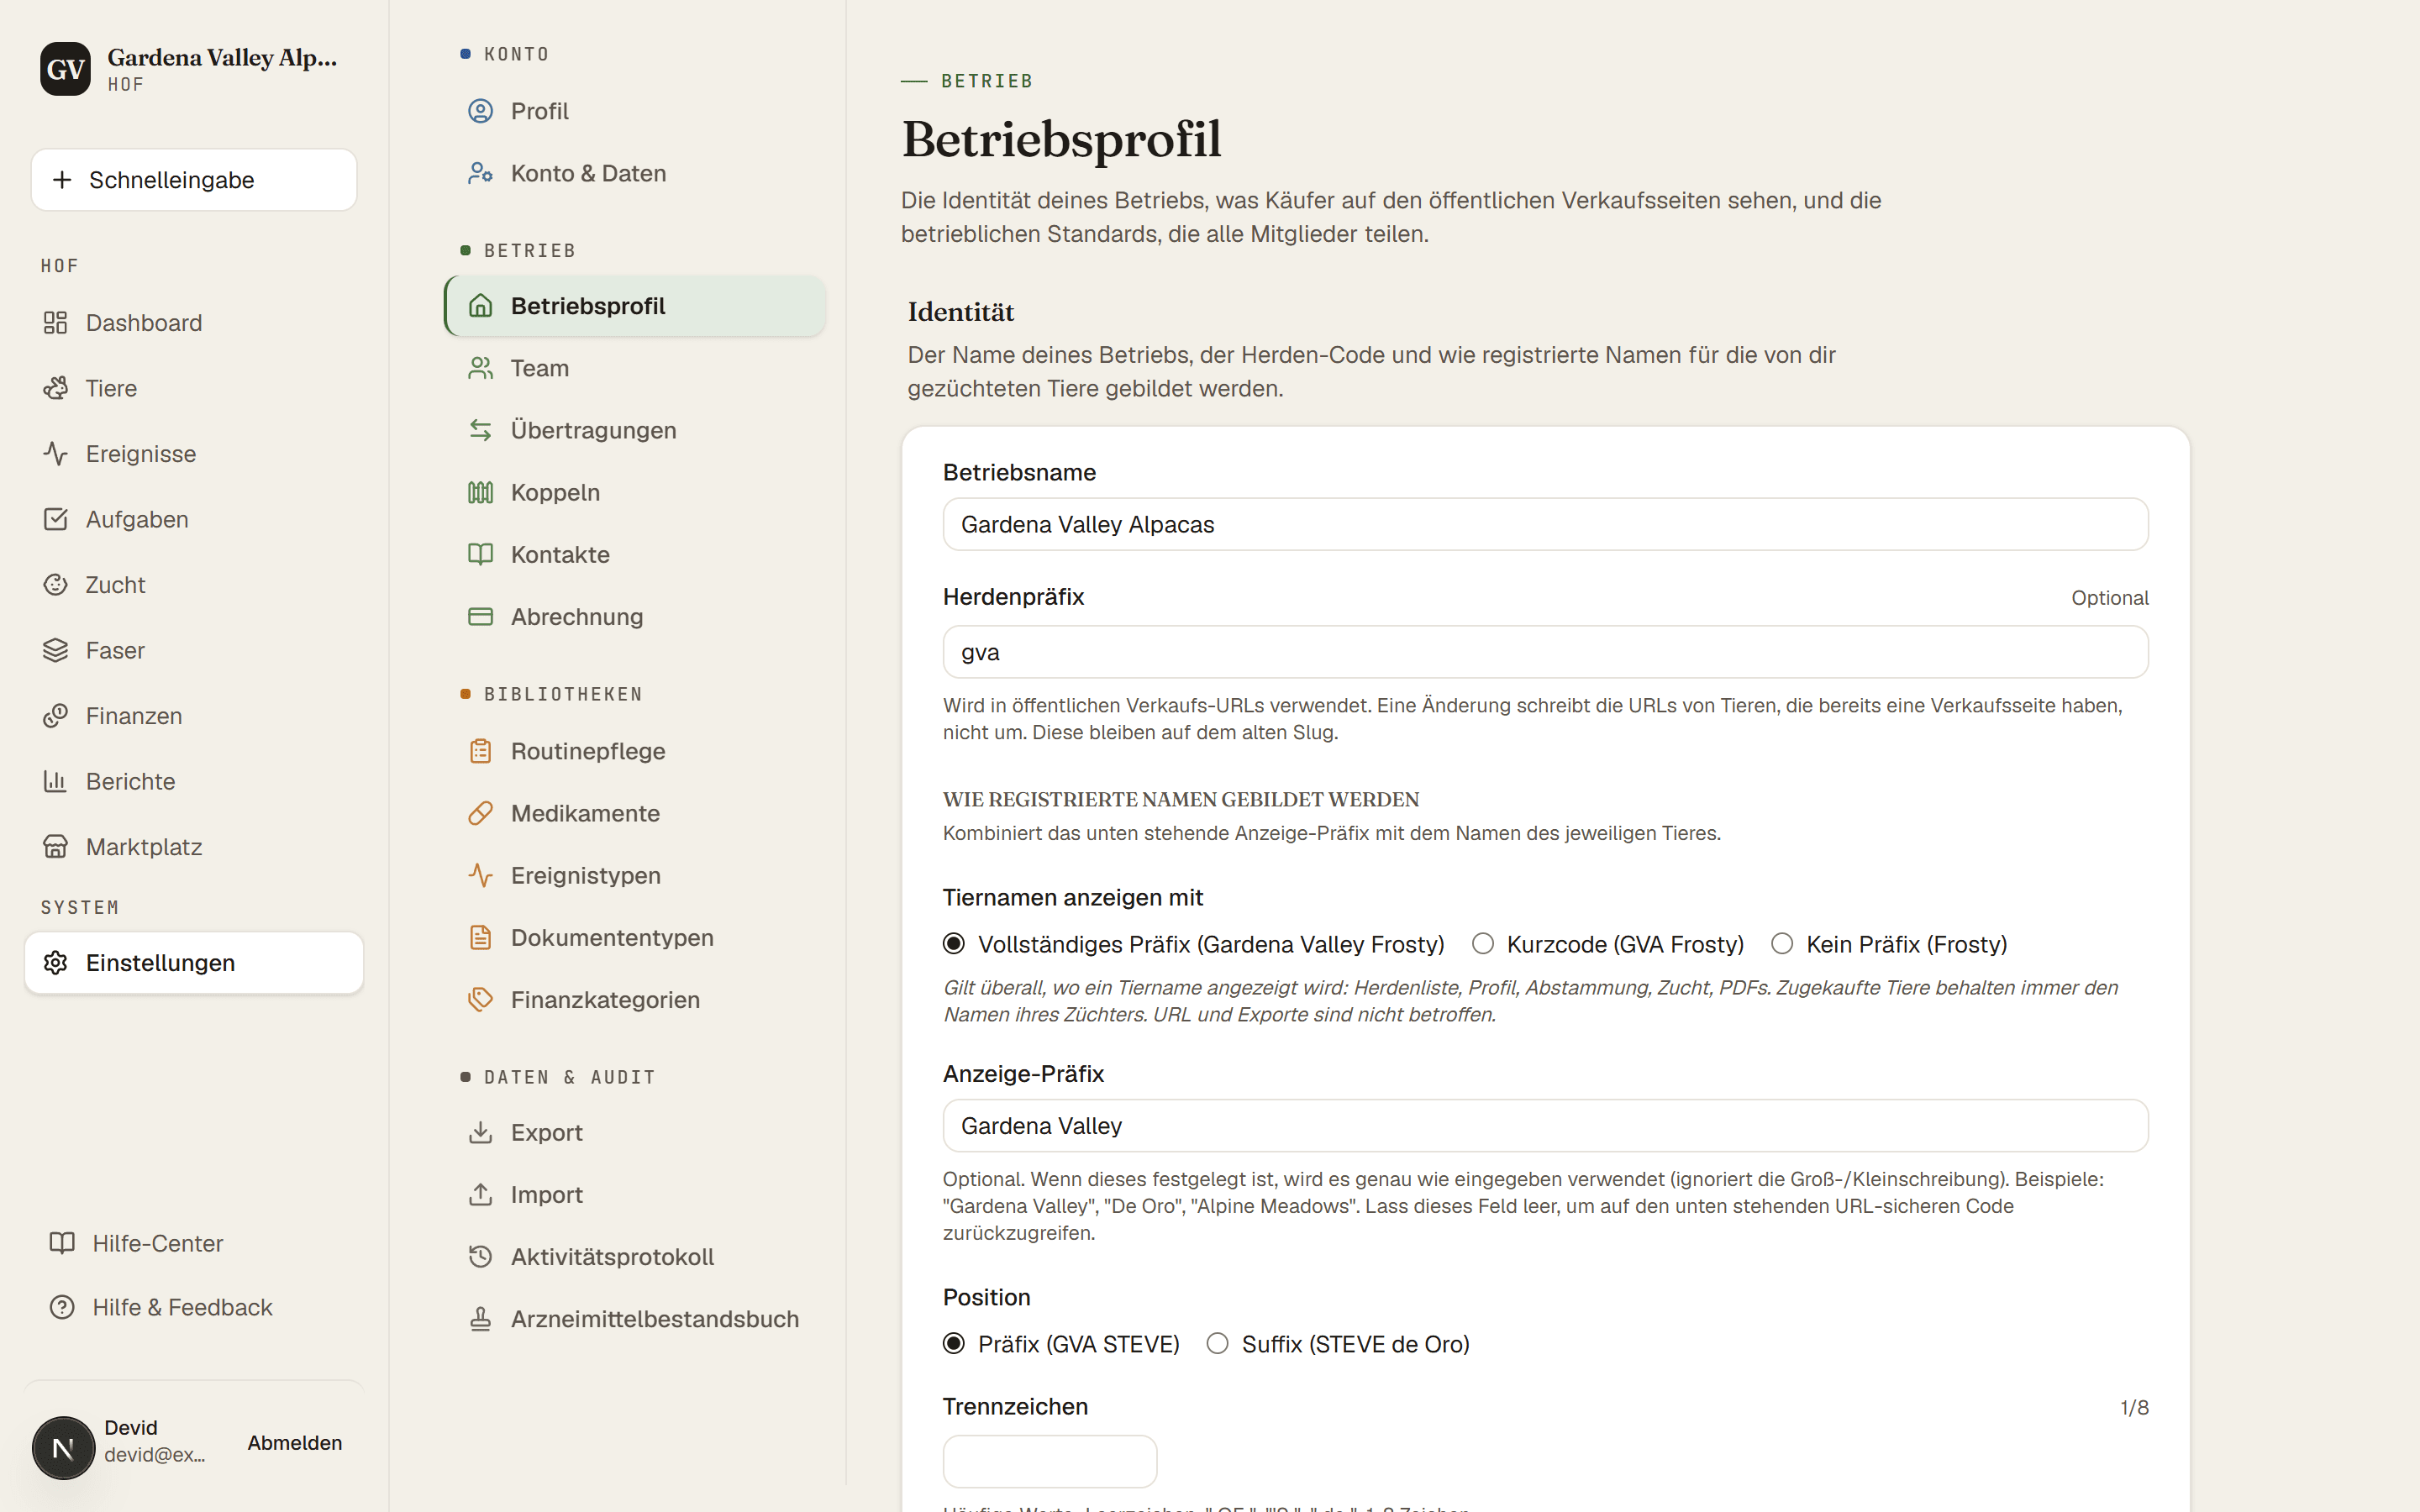
Task: Click the Übertragungen arrows icon
Action: coord(480,430)
